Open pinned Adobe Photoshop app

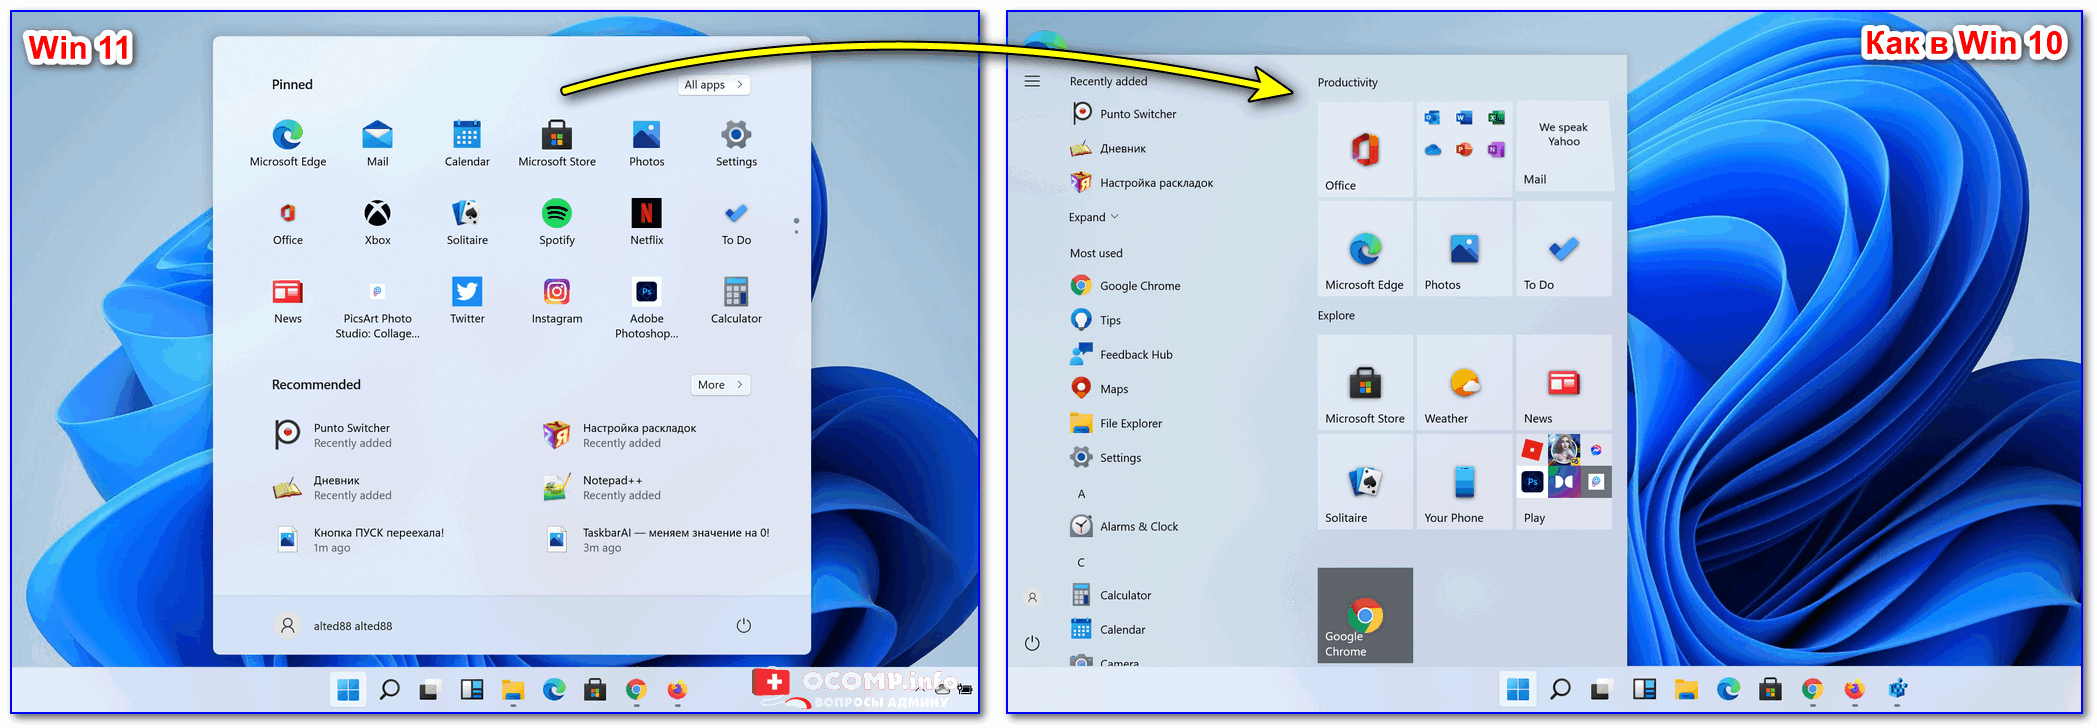click(x=646, y=308)
